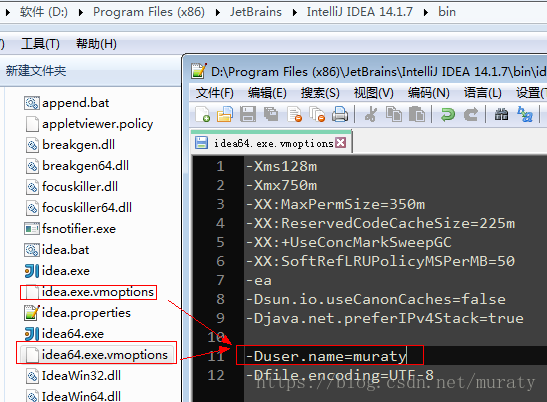Select the focuskiller.dll file
547x402 pixels.
(71, 187)
